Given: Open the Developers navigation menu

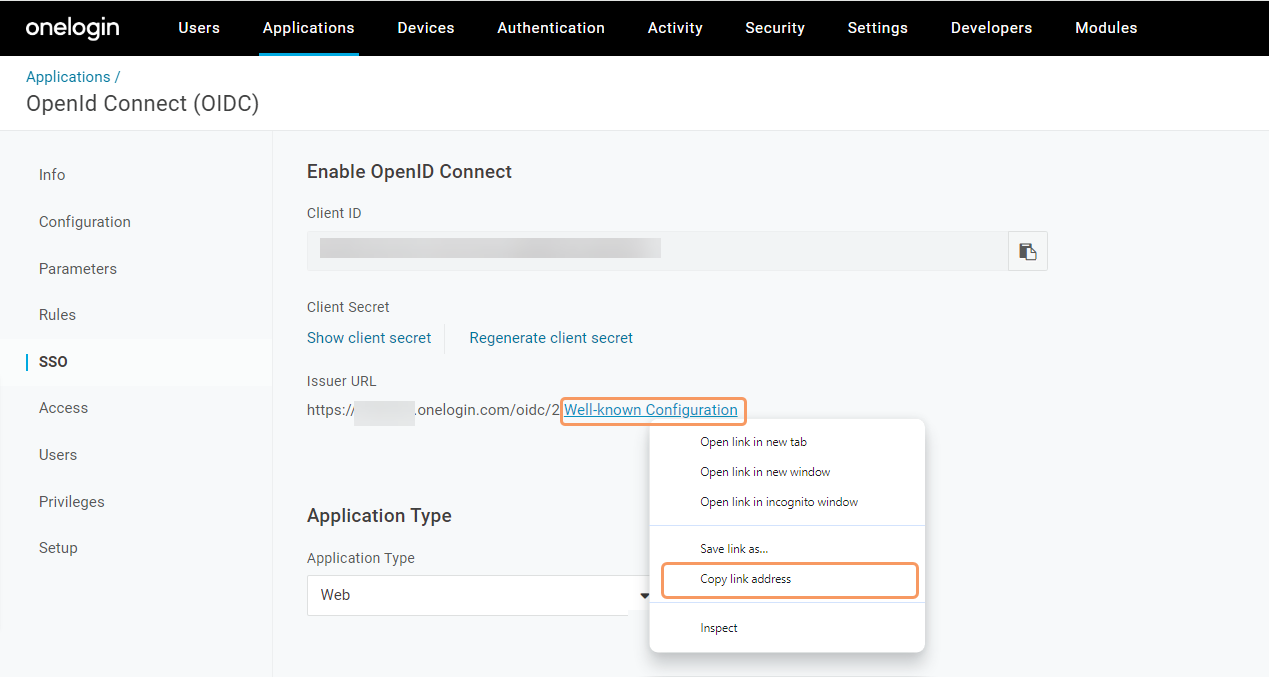Looking at the screenshot, I should [991, 28].
